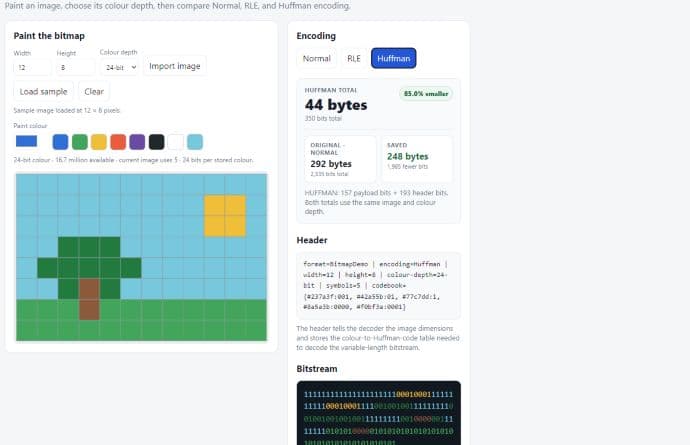Click the Height input field
The height and width of the screenshot is (445, 690).
tap(75, 67)
